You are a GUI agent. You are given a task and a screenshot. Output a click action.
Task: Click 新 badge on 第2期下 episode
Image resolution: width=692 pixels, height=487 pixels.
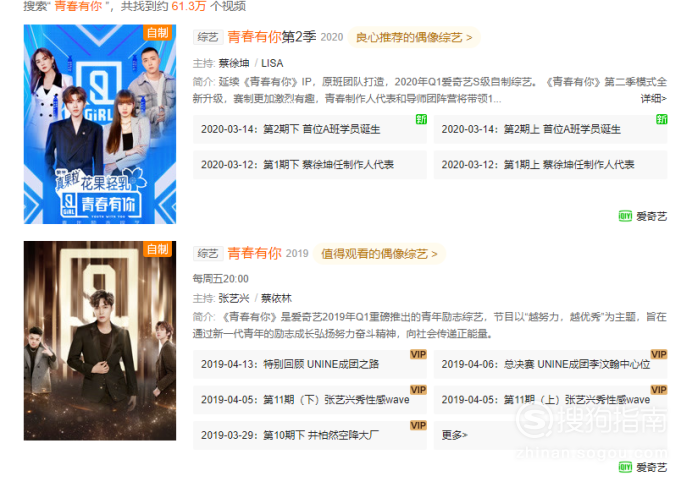421,119
